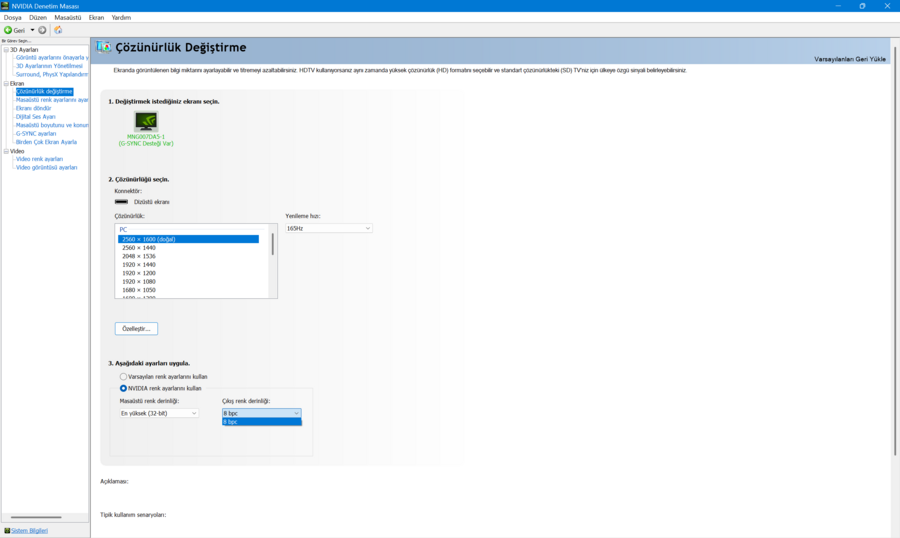Select the MNG007DAS-1 monitor icon
Viewport: 900px width, 538px height.
tap(146, 121)
